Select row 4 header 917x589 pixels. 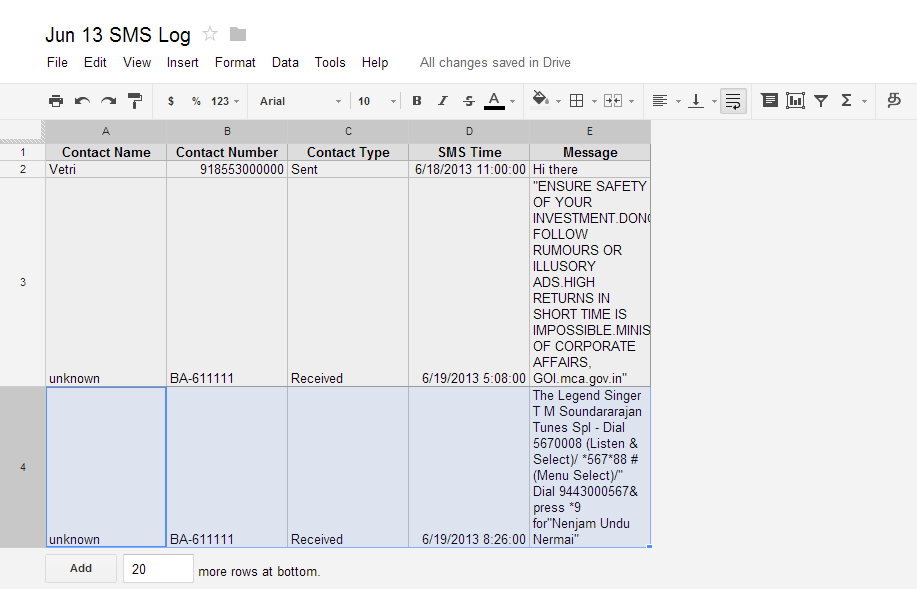pos(23,467)
